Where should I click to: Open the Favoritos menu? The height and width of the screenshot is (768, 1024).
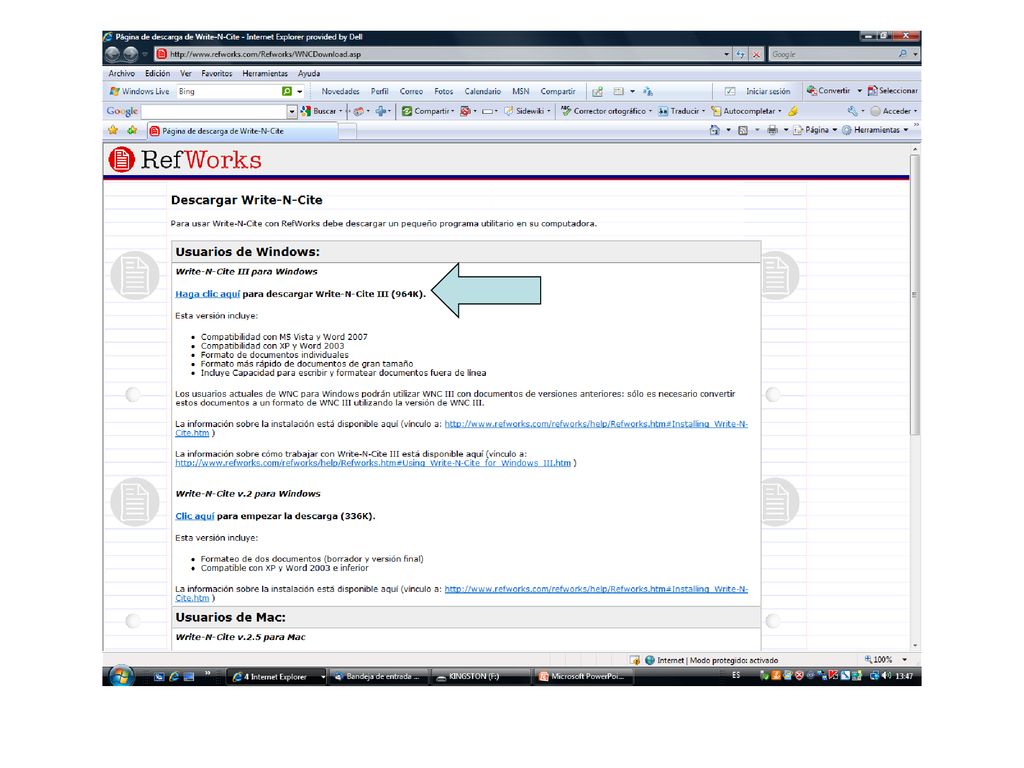[217, 74]
